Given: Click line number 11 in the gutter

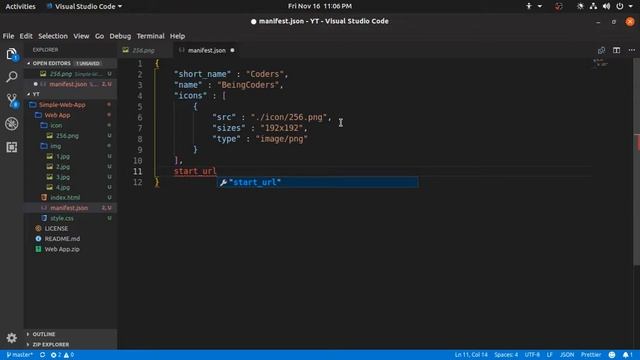Looking at the screenshot, I should click(x=138, y=171).
